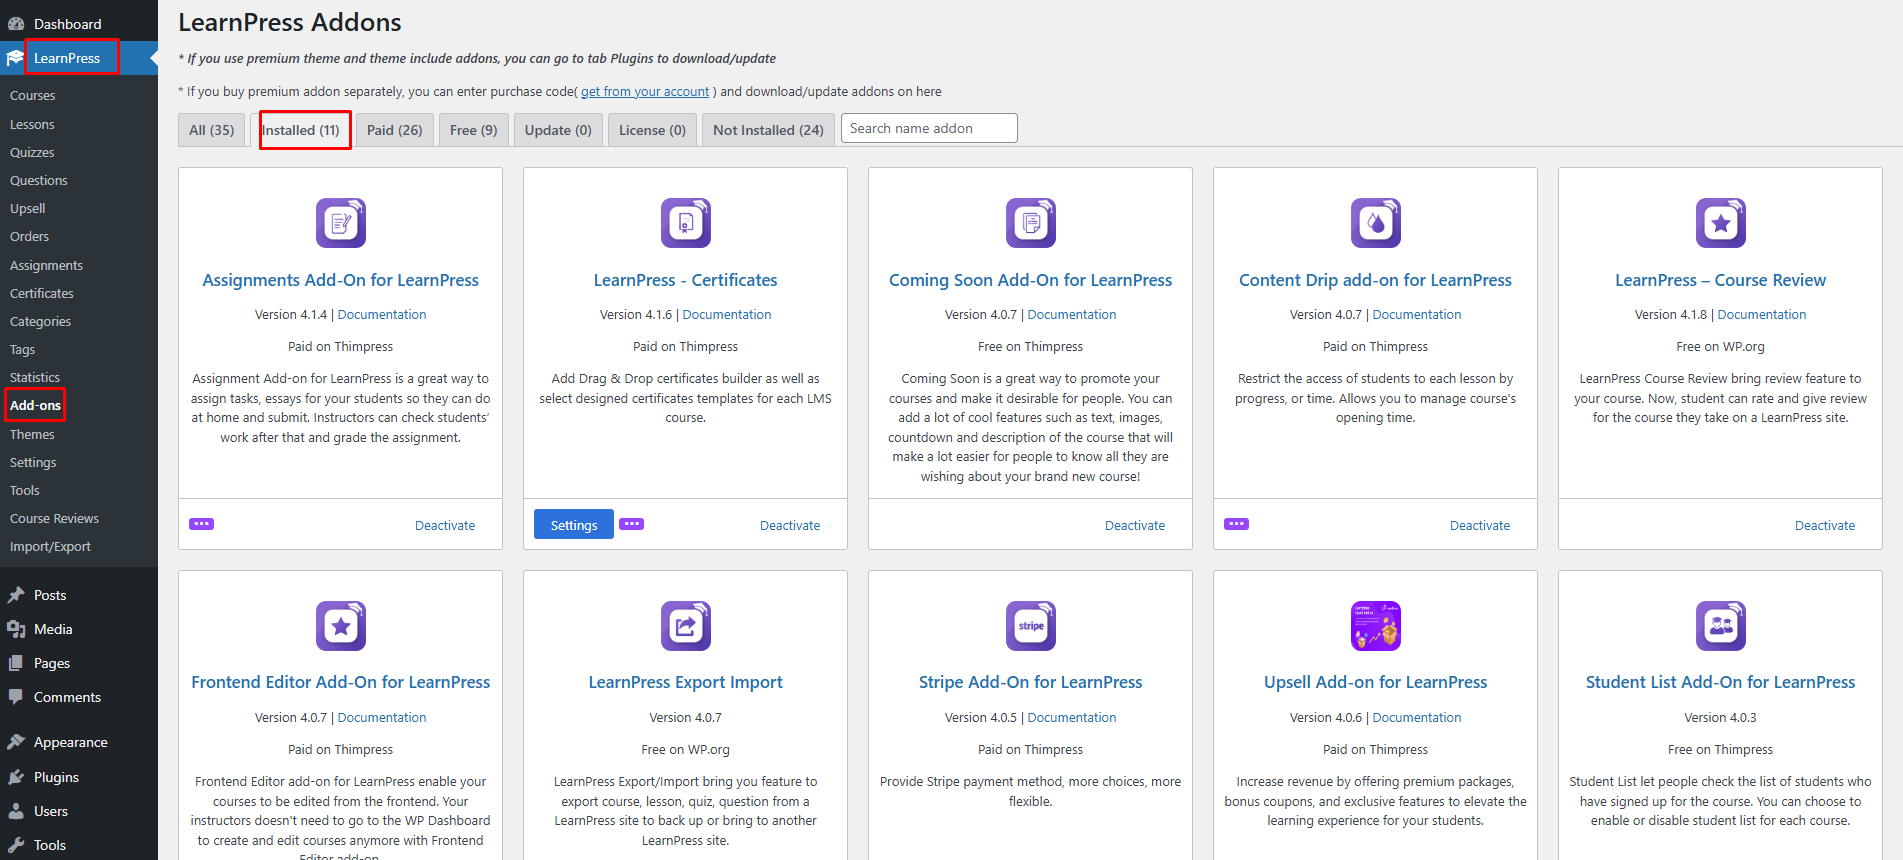Click the Posts pin icon
This screenshot has width=1903, height=860.
[x=16, y=595]
